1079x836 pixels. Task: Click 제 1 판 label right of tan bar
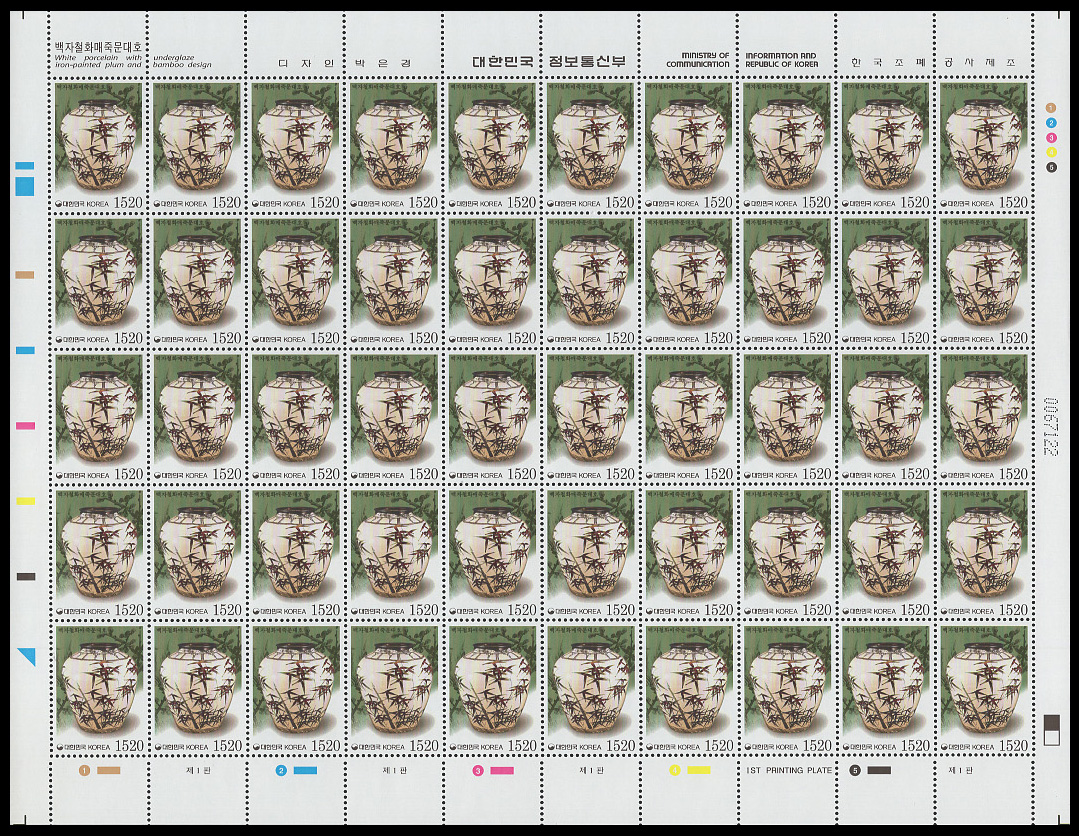198,771
